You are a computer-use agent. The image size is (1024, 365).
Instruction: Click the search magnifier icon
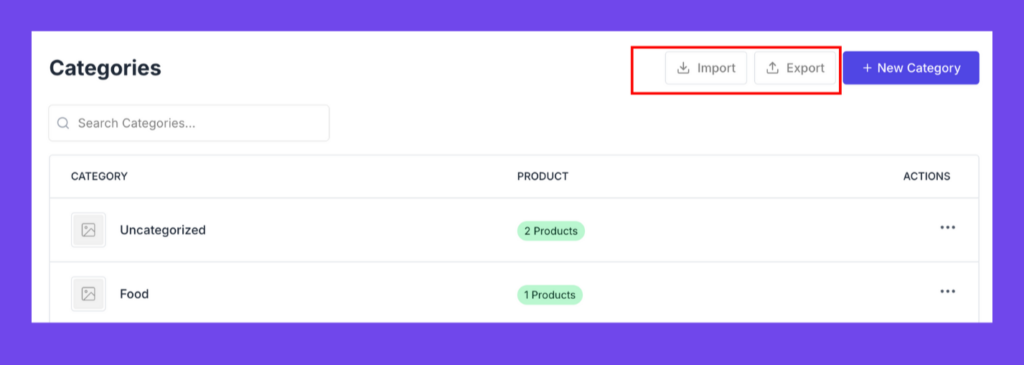[63, 123]
